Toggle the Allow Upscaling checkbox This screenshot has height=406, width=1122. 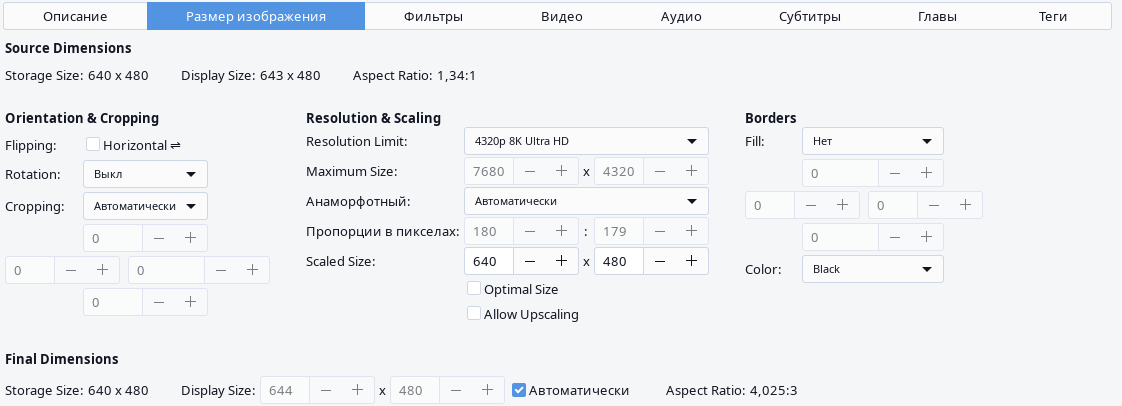click(474, 314)
